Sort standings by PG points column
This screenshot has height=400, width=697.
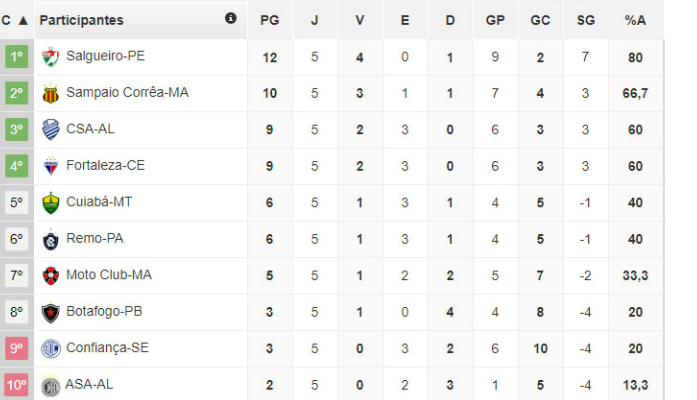269,20
